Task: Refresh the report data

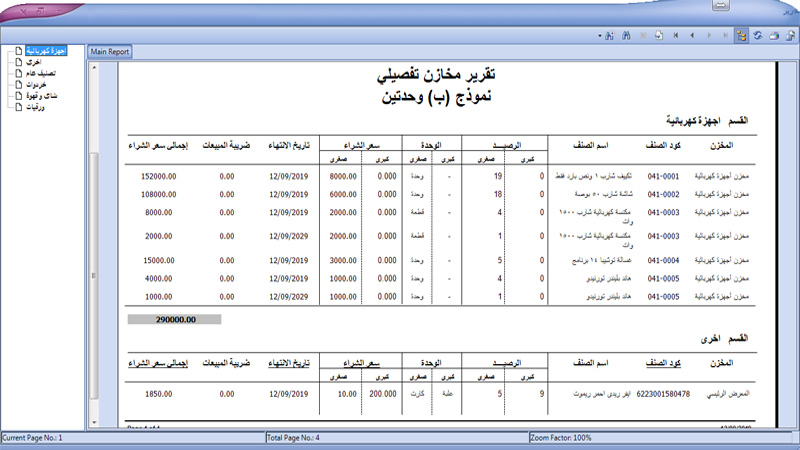Action: 758,36
